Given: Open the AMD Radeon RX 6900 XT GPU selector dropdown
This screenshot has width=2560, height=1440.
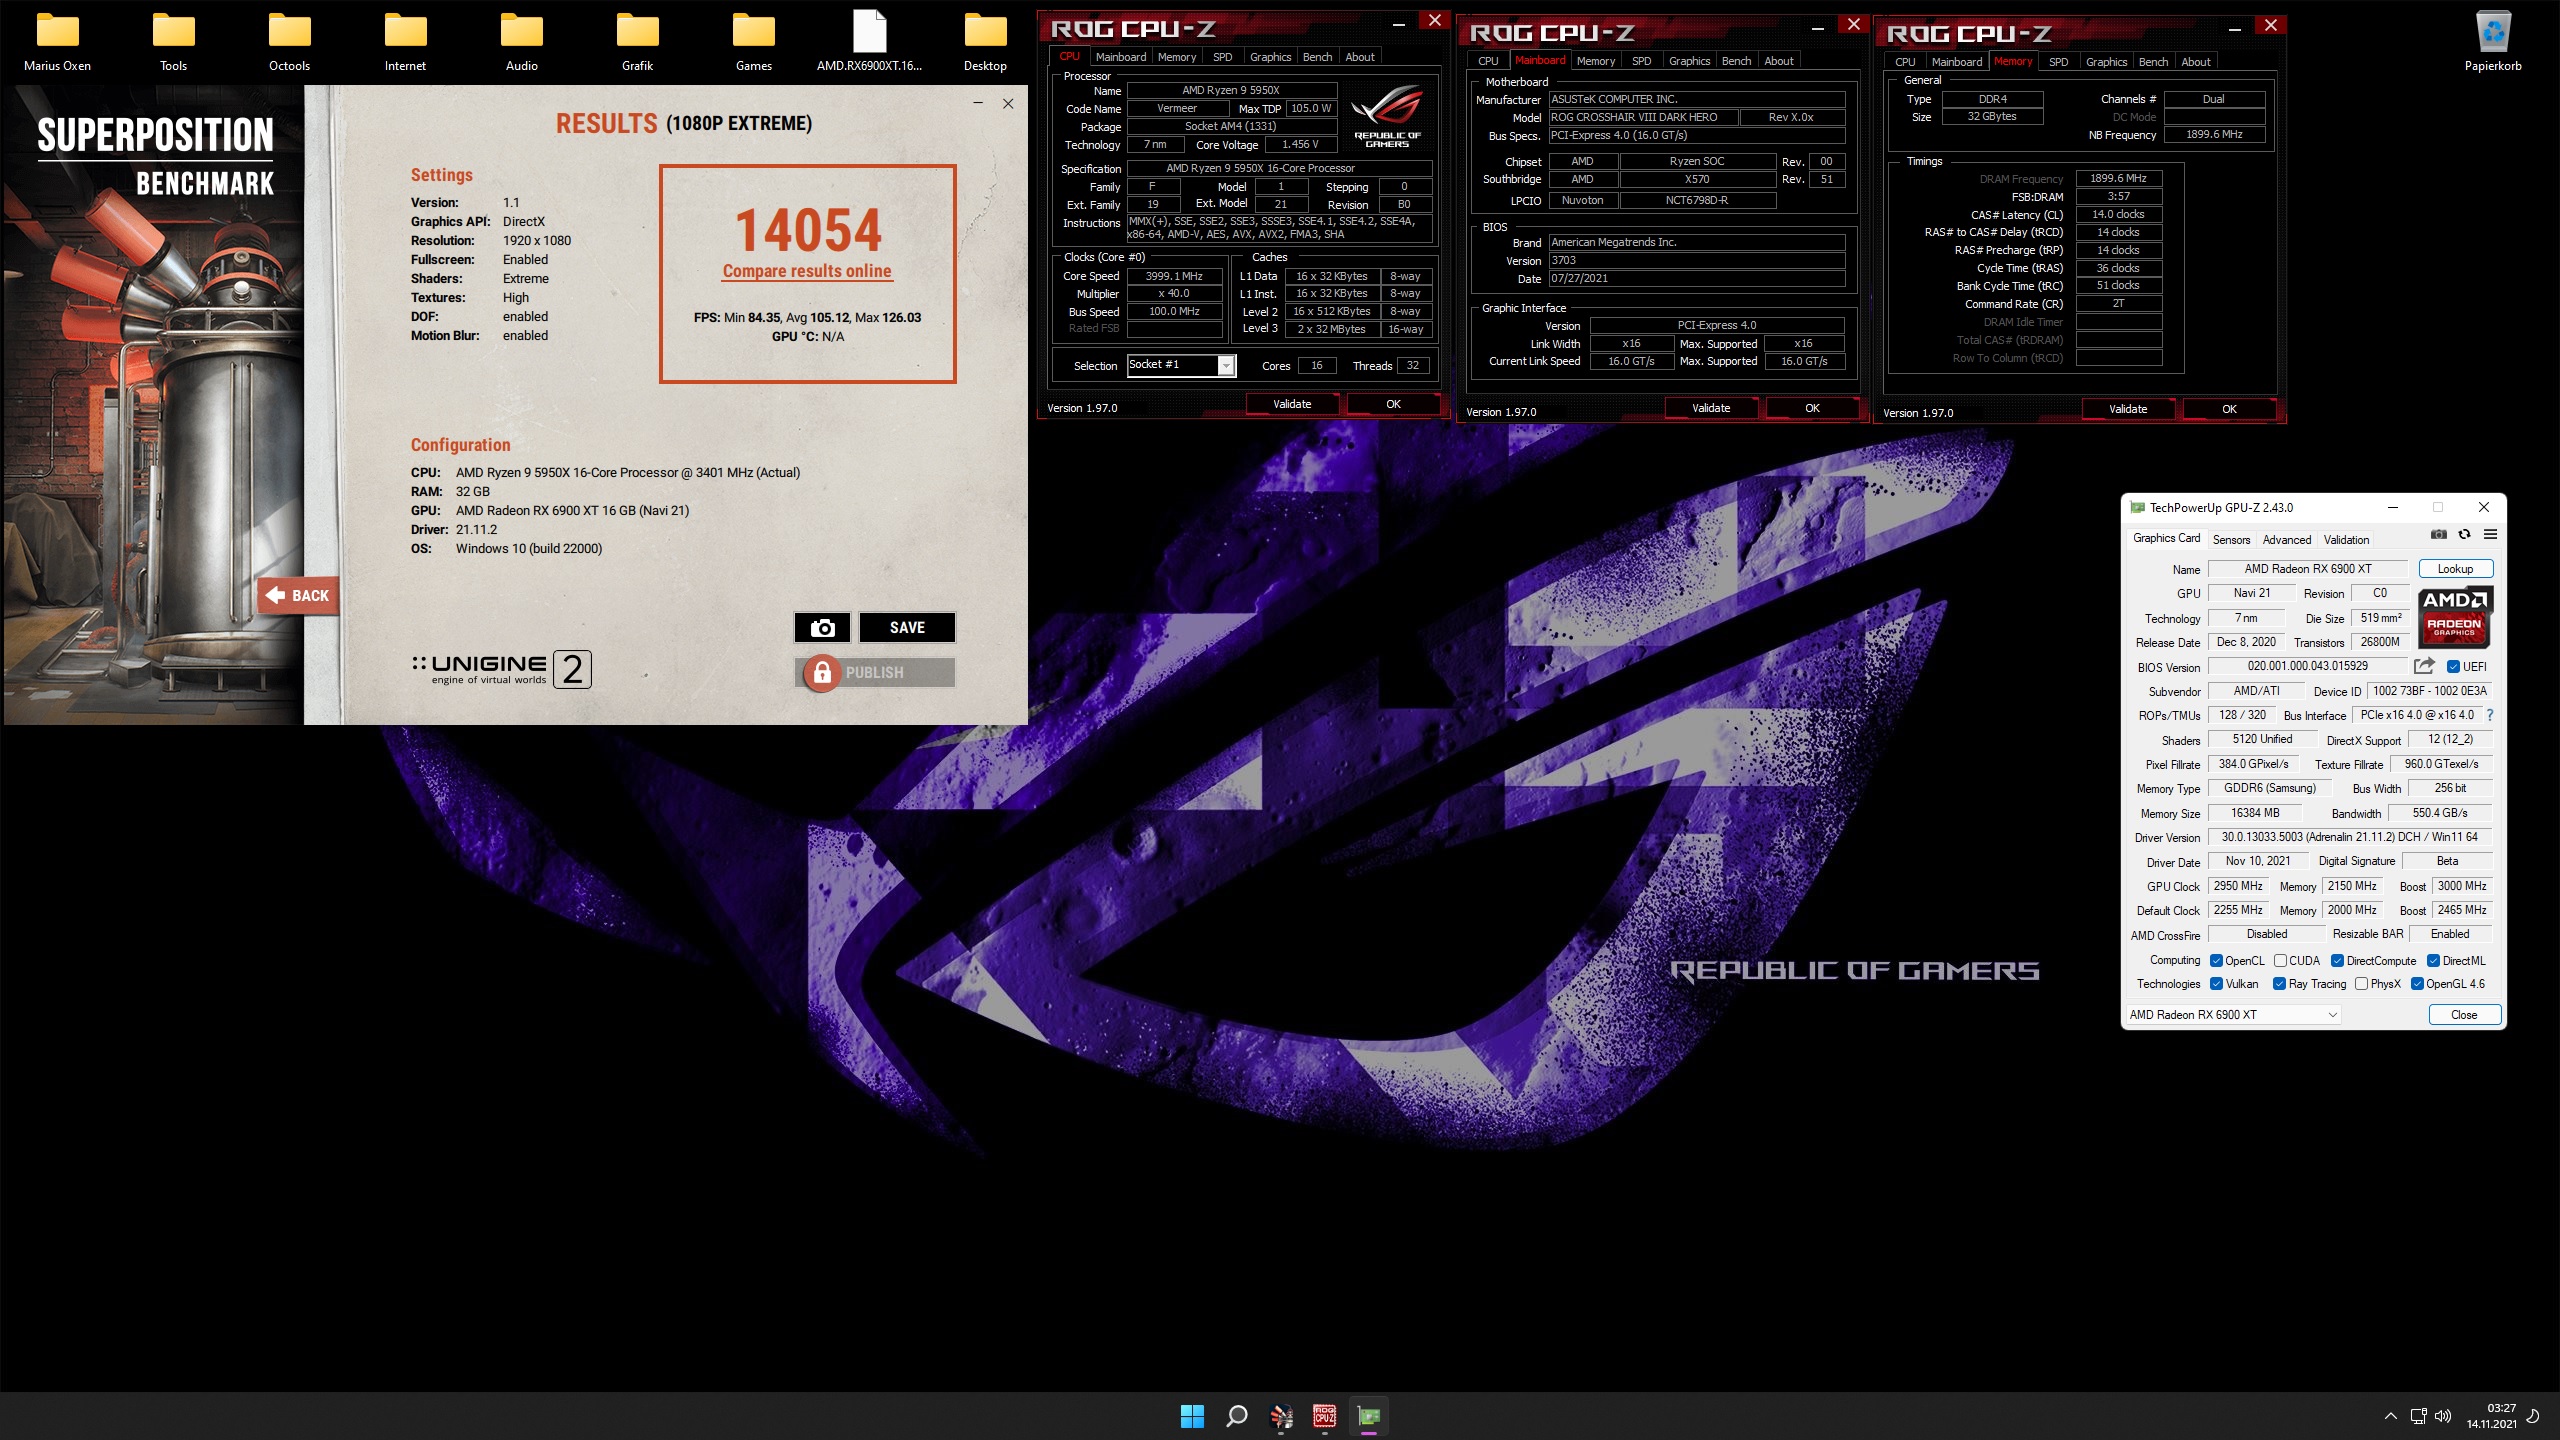Looking at the screenshot, I should point(2233,1014).
